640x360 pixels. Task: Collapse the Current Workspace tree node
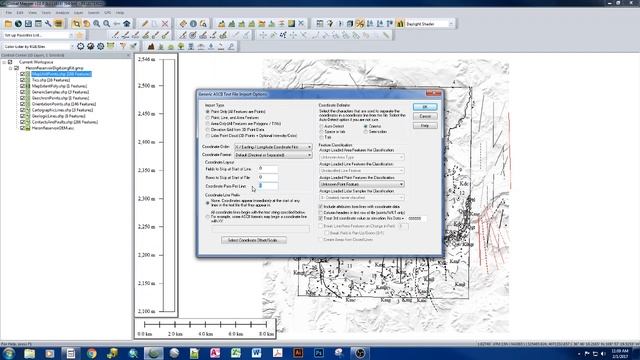pos(4,62)
